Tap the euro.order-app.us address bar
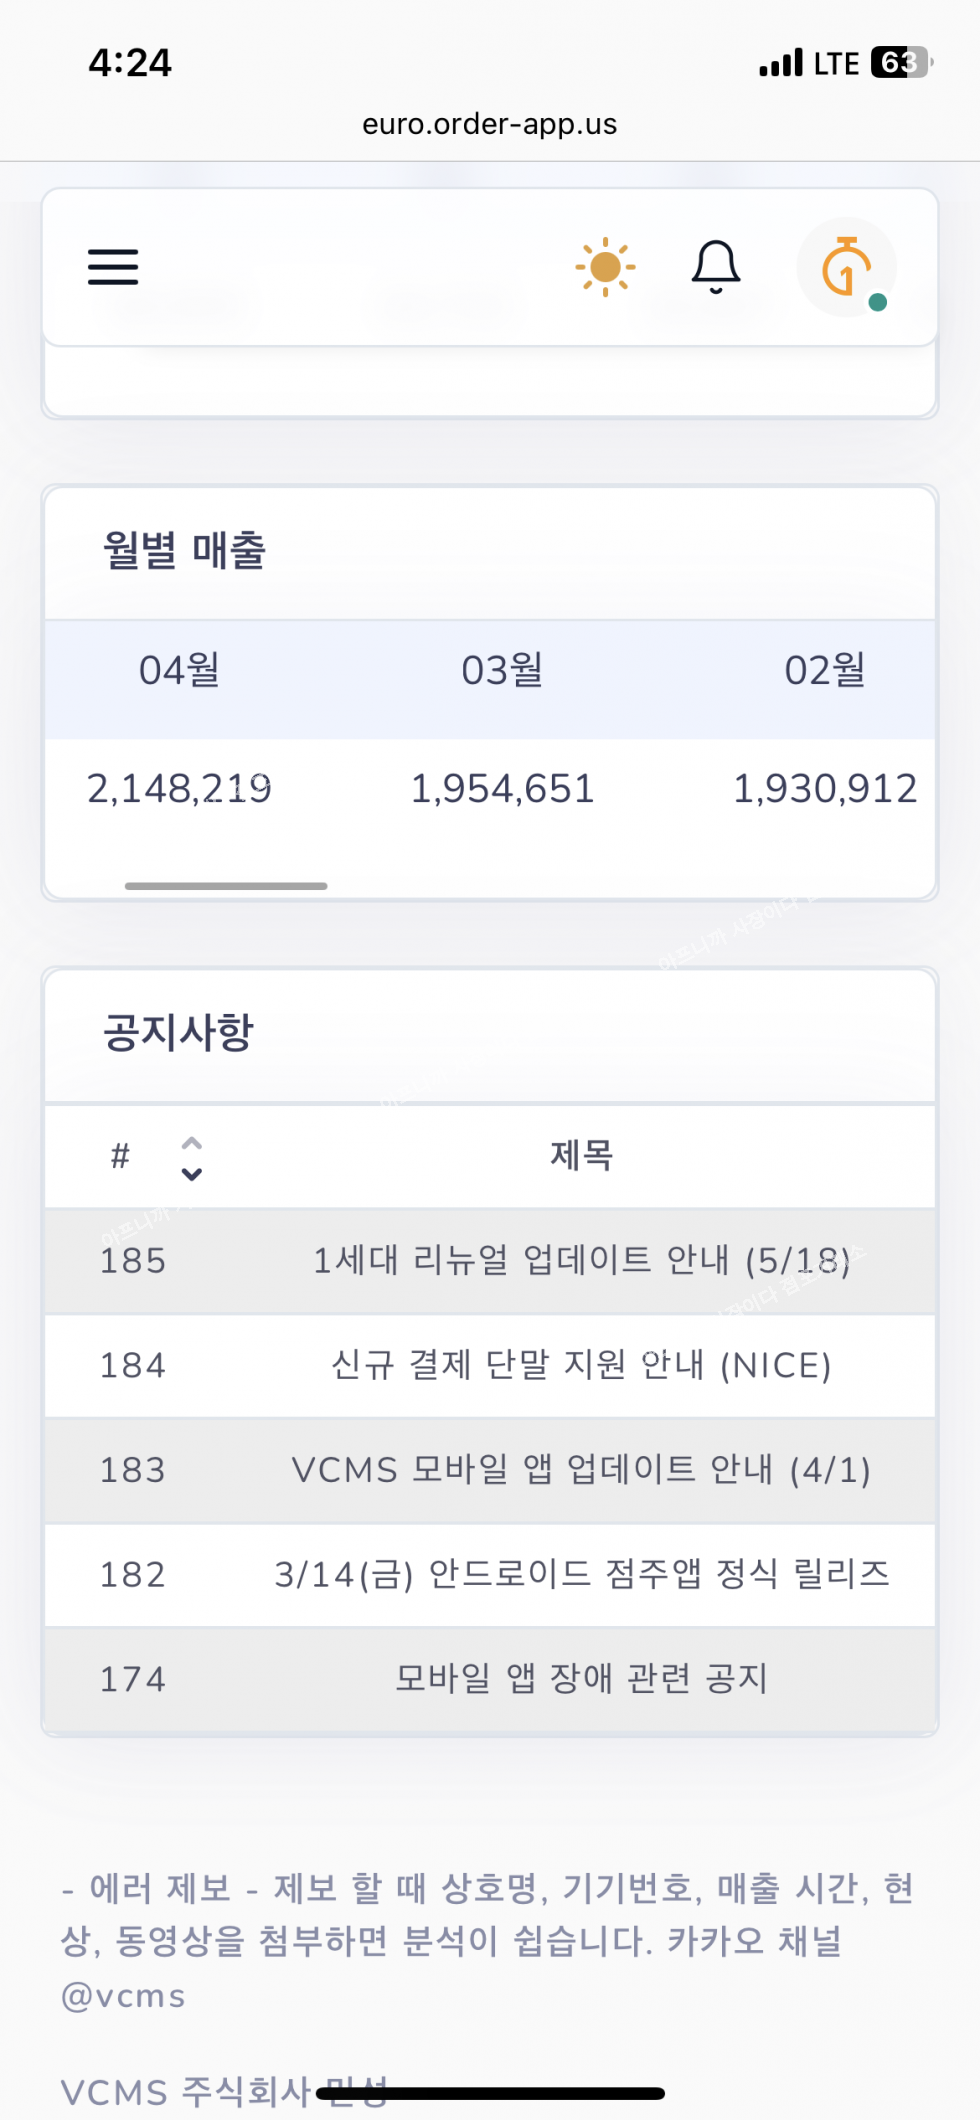 pos(490,124)
